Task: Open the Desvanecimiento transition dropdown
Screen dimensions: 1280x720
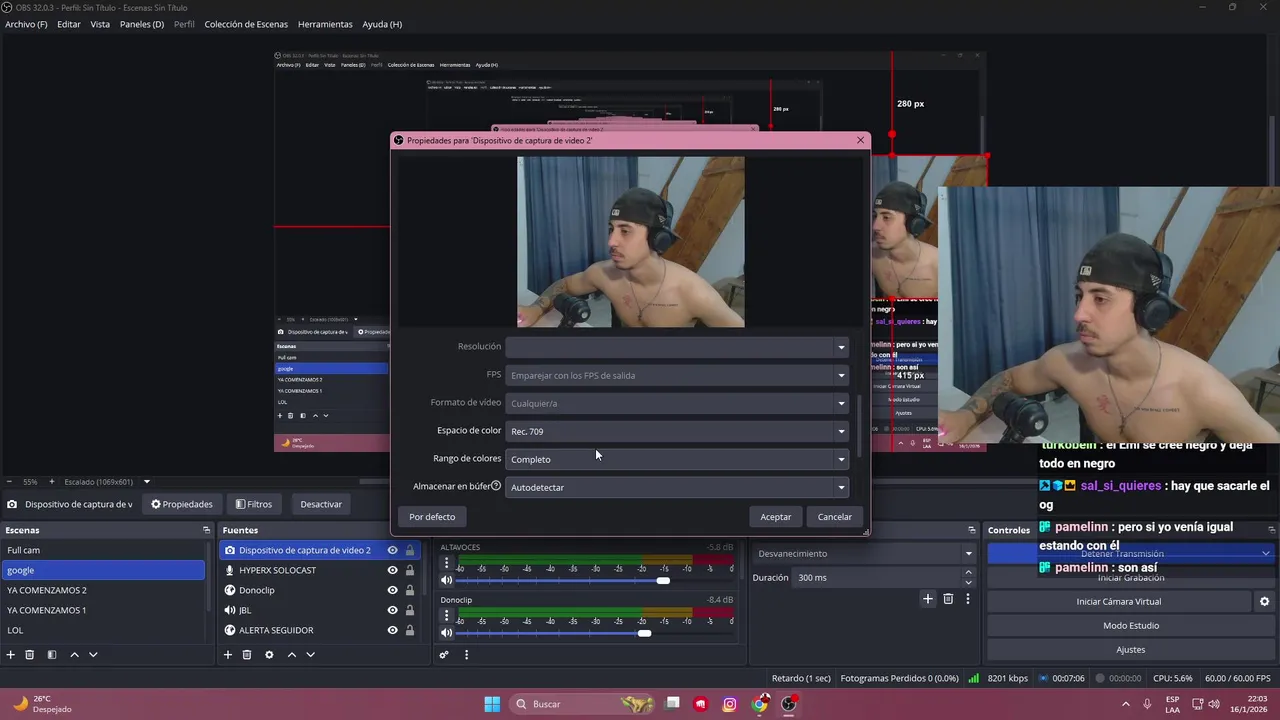Action: pos(865,553)
